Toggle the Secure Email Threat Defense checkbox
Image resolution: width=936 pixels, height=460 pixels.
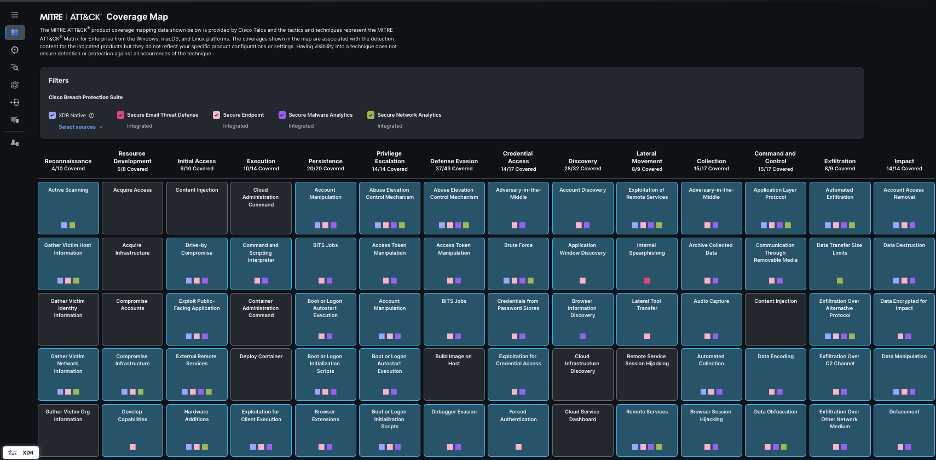(121, 116)
